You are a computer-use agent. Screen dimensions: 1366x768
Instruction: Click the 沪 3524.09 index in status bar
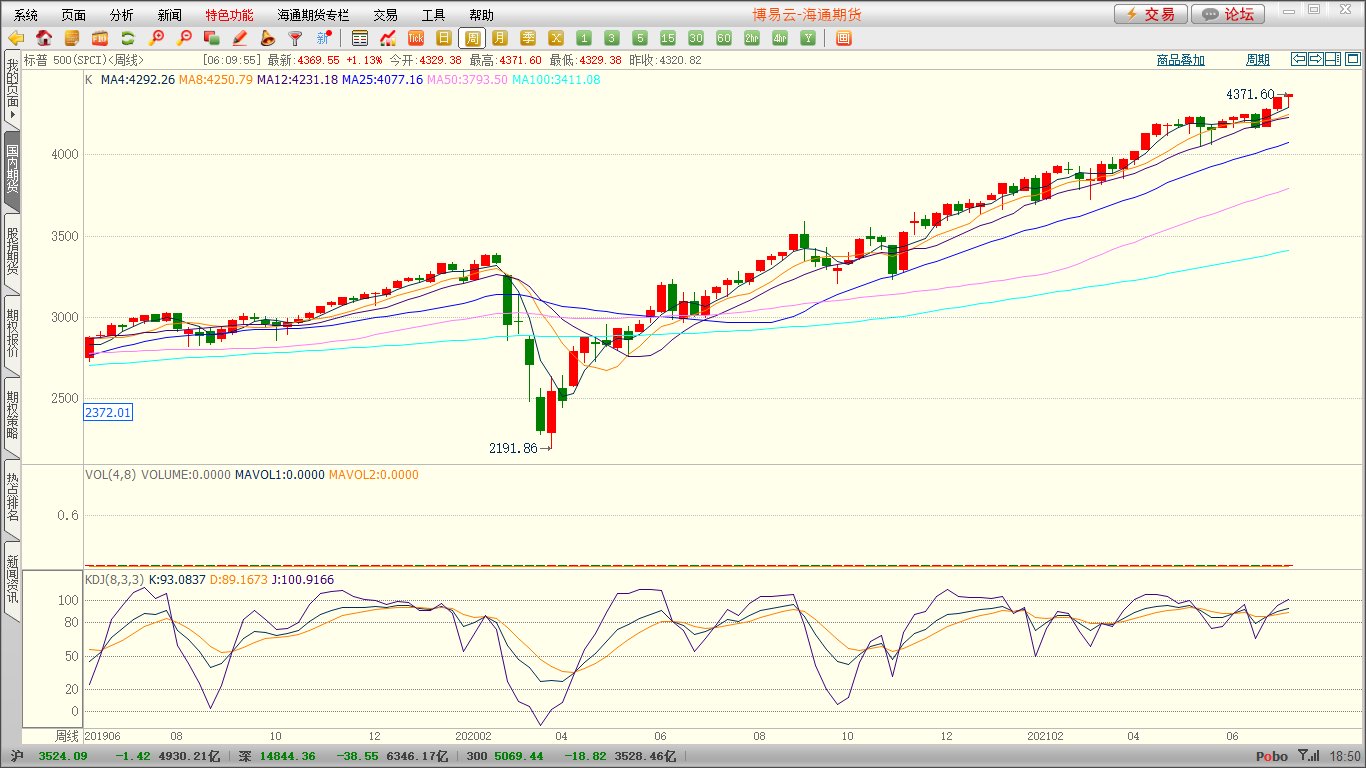coord(49,757)
